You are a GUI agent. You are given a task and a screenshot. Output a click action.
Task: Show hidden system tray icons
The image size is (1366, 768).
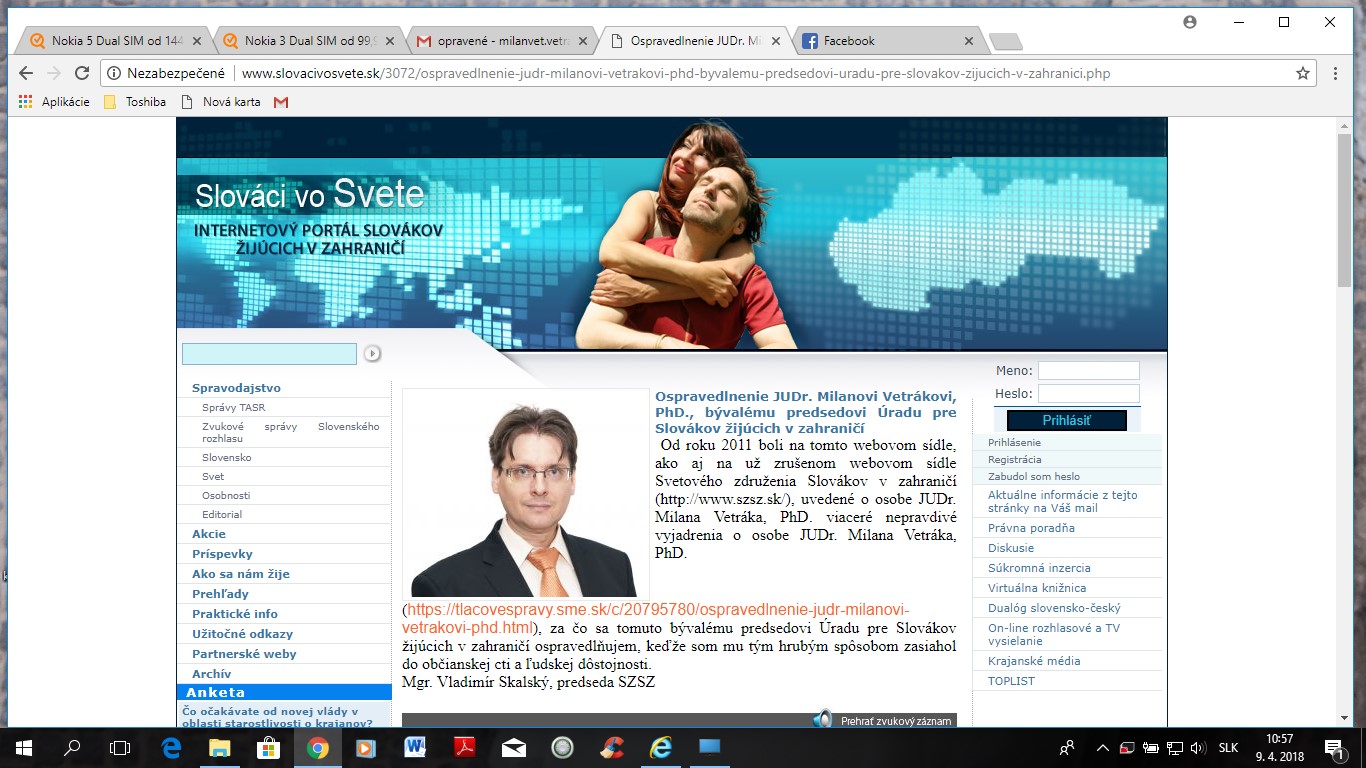click(x=1102, y=747)
